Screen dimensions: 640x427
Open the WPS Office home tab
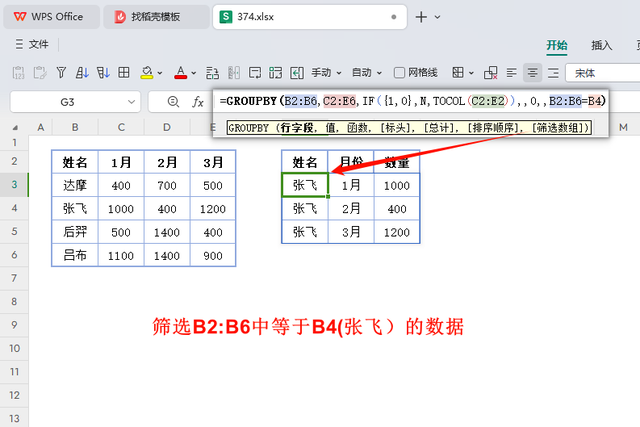point(51,17)
